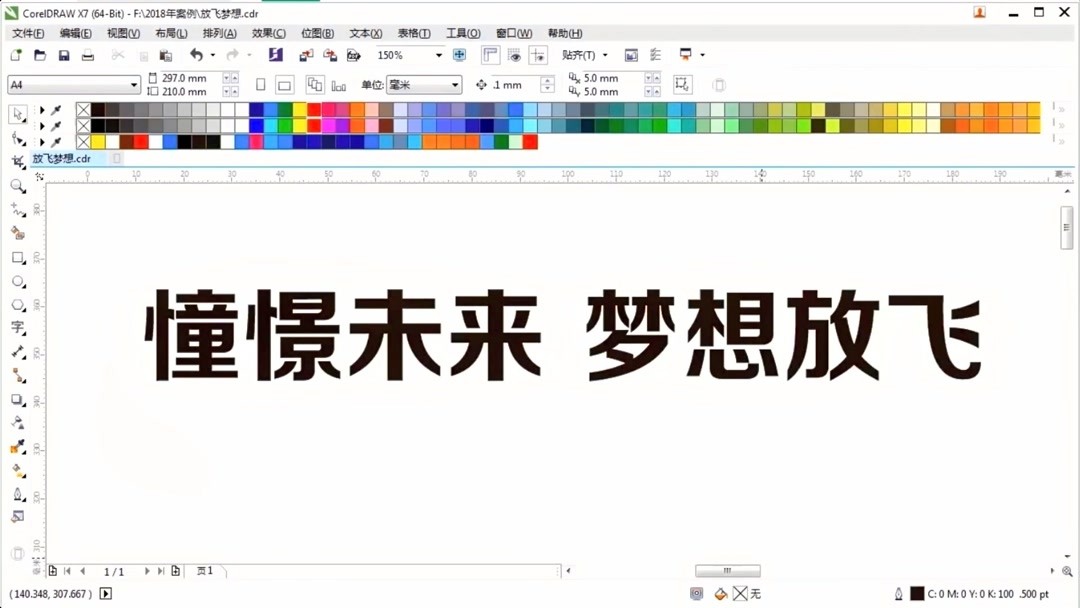Toggle landscape page orientation

(285, 84)
